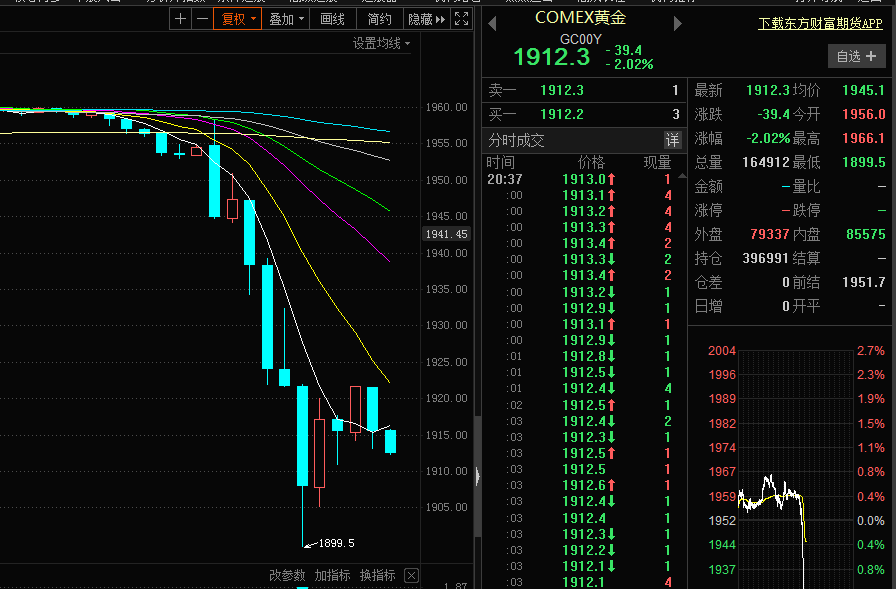Viewport: 896px width, 589px height.
Task: Click the 最低 1899.5 value
Action: coord(863,162)
